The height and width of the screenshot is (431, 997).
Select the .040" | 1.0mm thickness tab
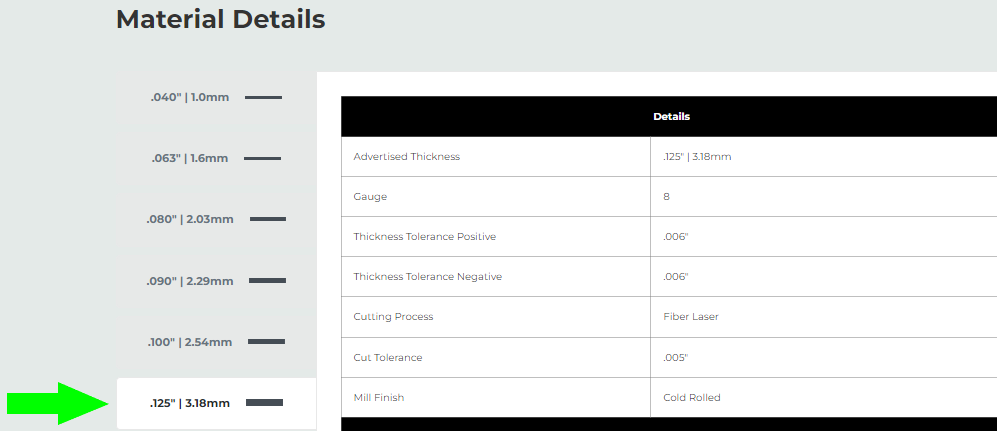[190, 98]
